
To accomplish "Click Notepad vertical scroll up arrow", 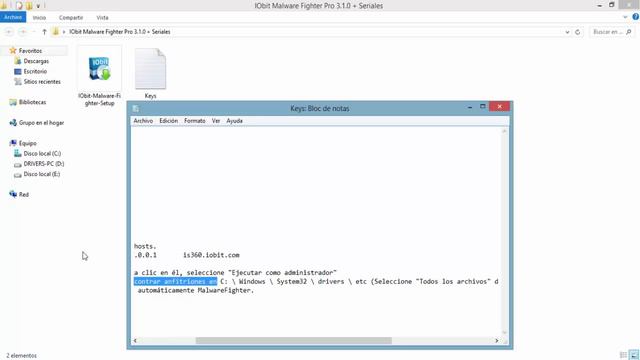I will click(x=504, y=131).
